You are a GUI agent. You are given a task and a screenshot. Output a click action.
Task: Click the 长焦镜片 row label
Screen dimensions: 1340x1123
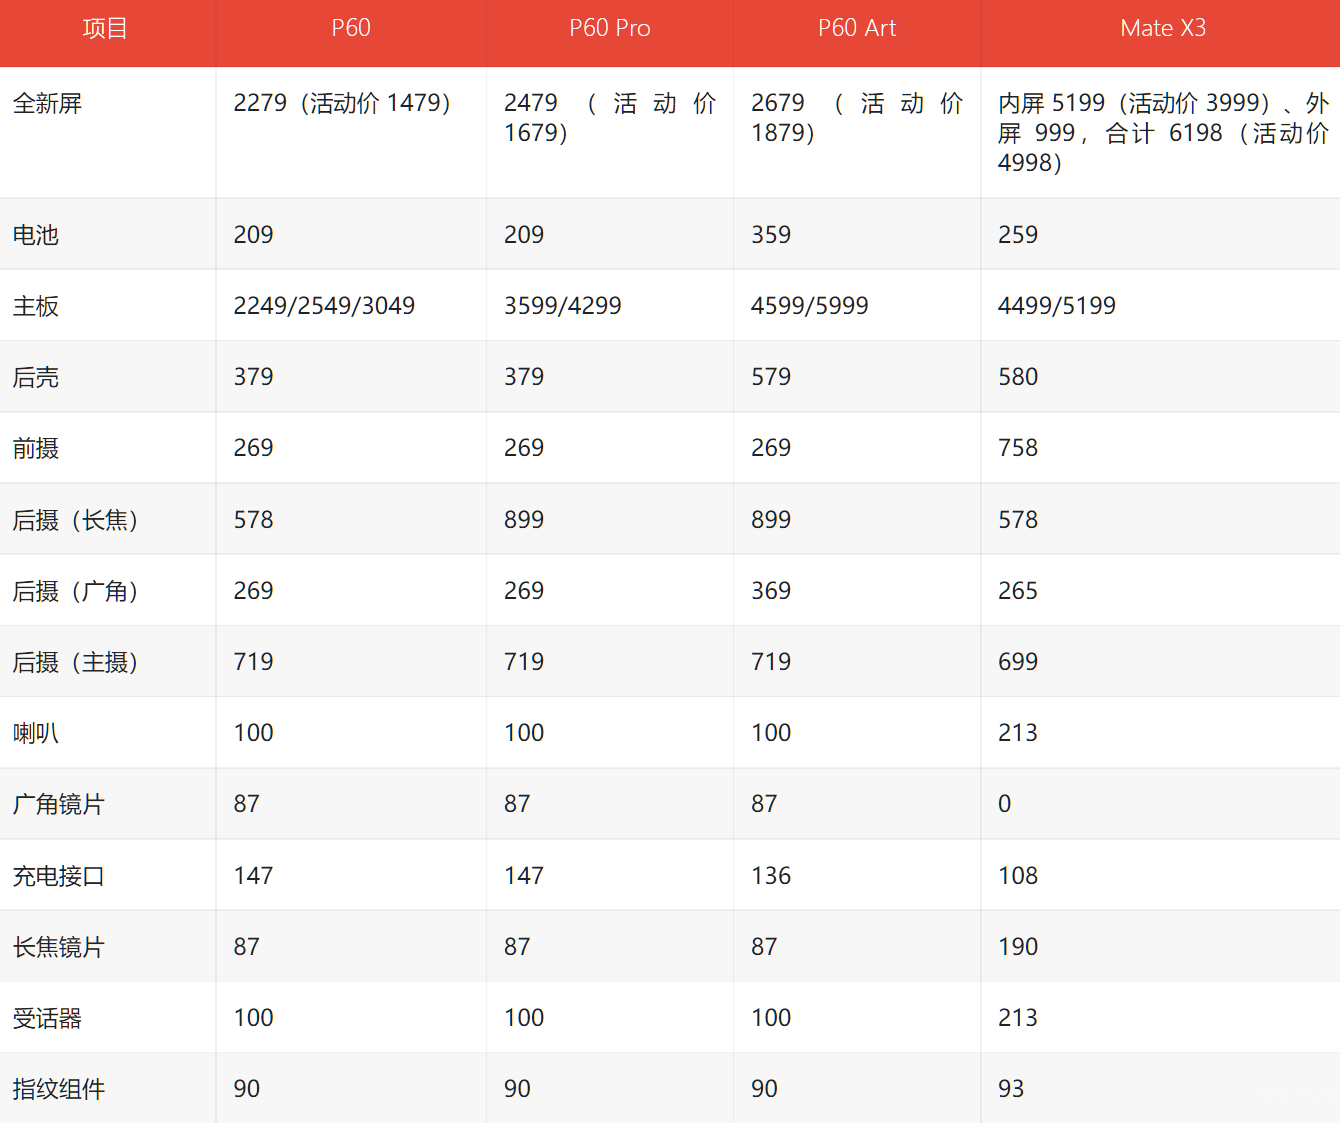click(x=59, y=947)
